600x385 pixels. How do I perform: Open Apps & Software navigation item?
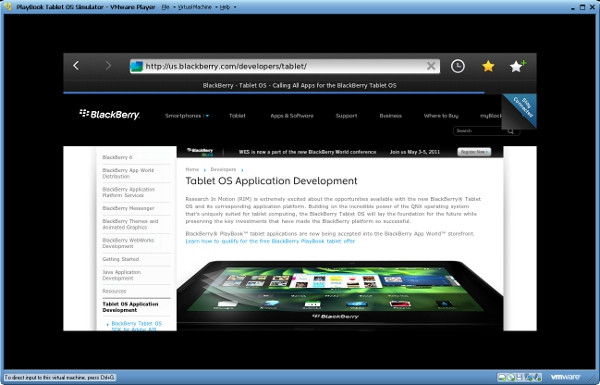click(x=292, y=116)
